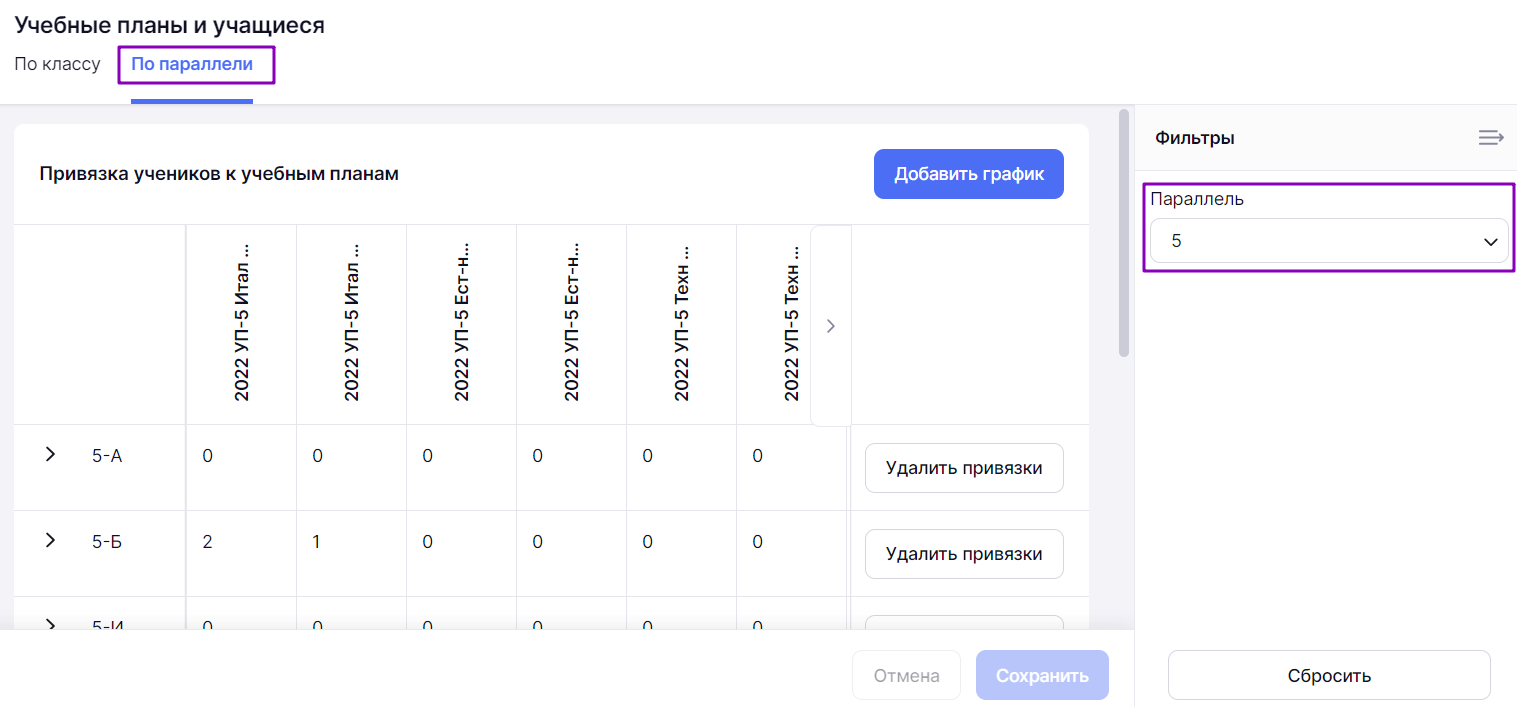Screen dimensions: 1517x707
Task: Click the Добавить график button
Action: pyautogui.click(x=969, y=174)
